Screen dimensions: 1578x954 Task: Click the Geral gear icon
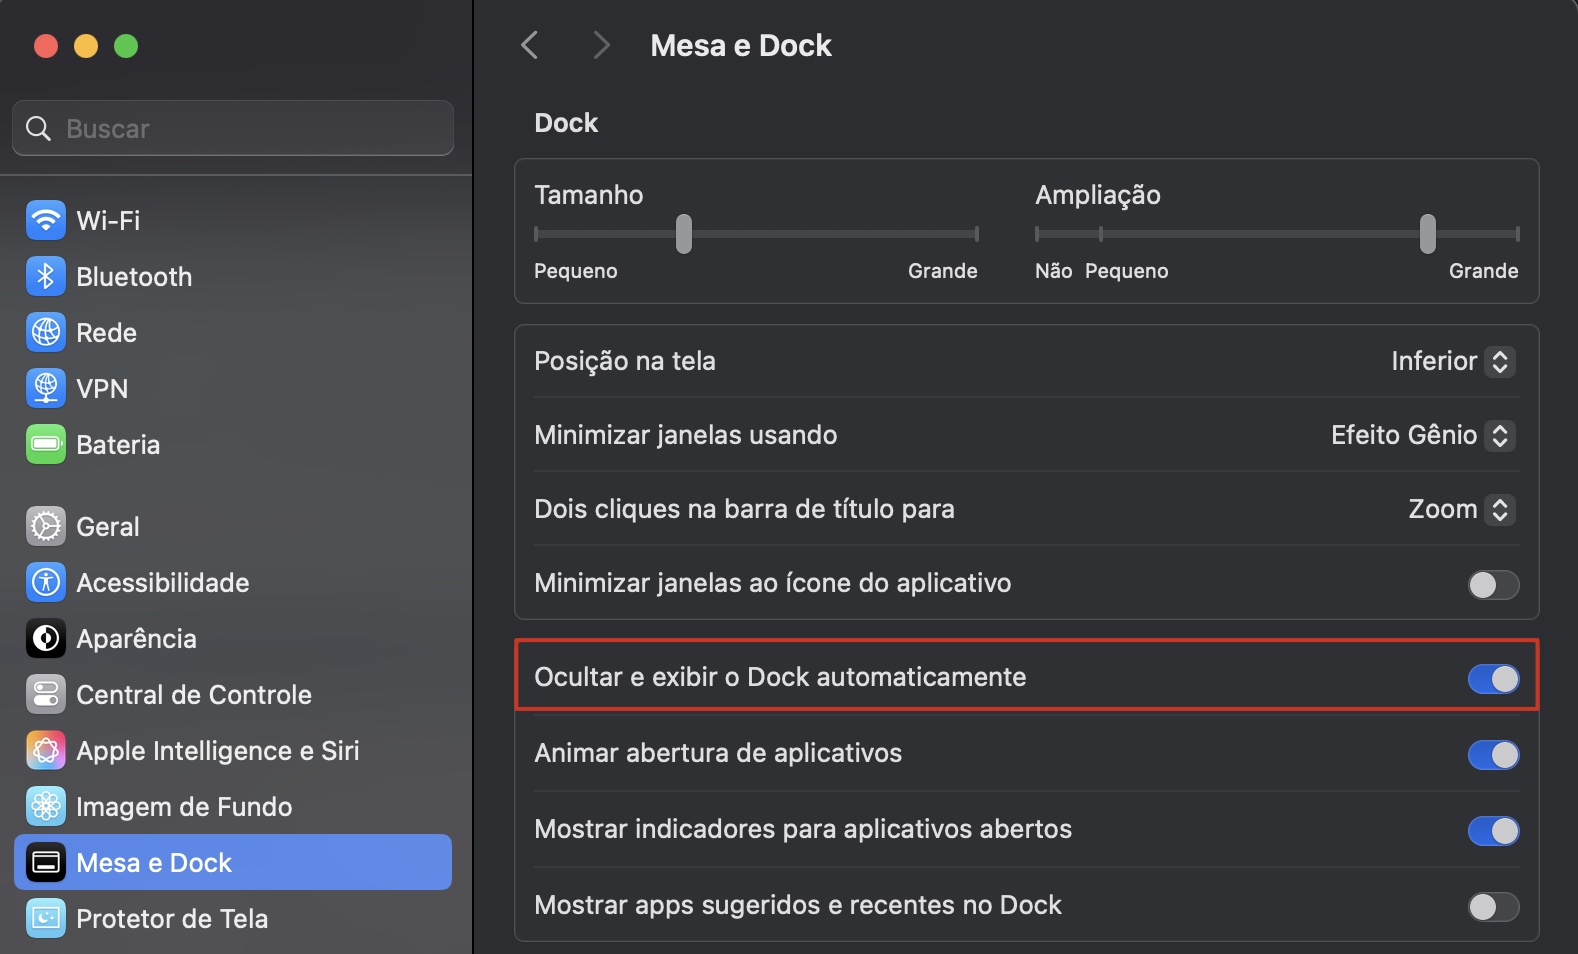tap(46, 526)
